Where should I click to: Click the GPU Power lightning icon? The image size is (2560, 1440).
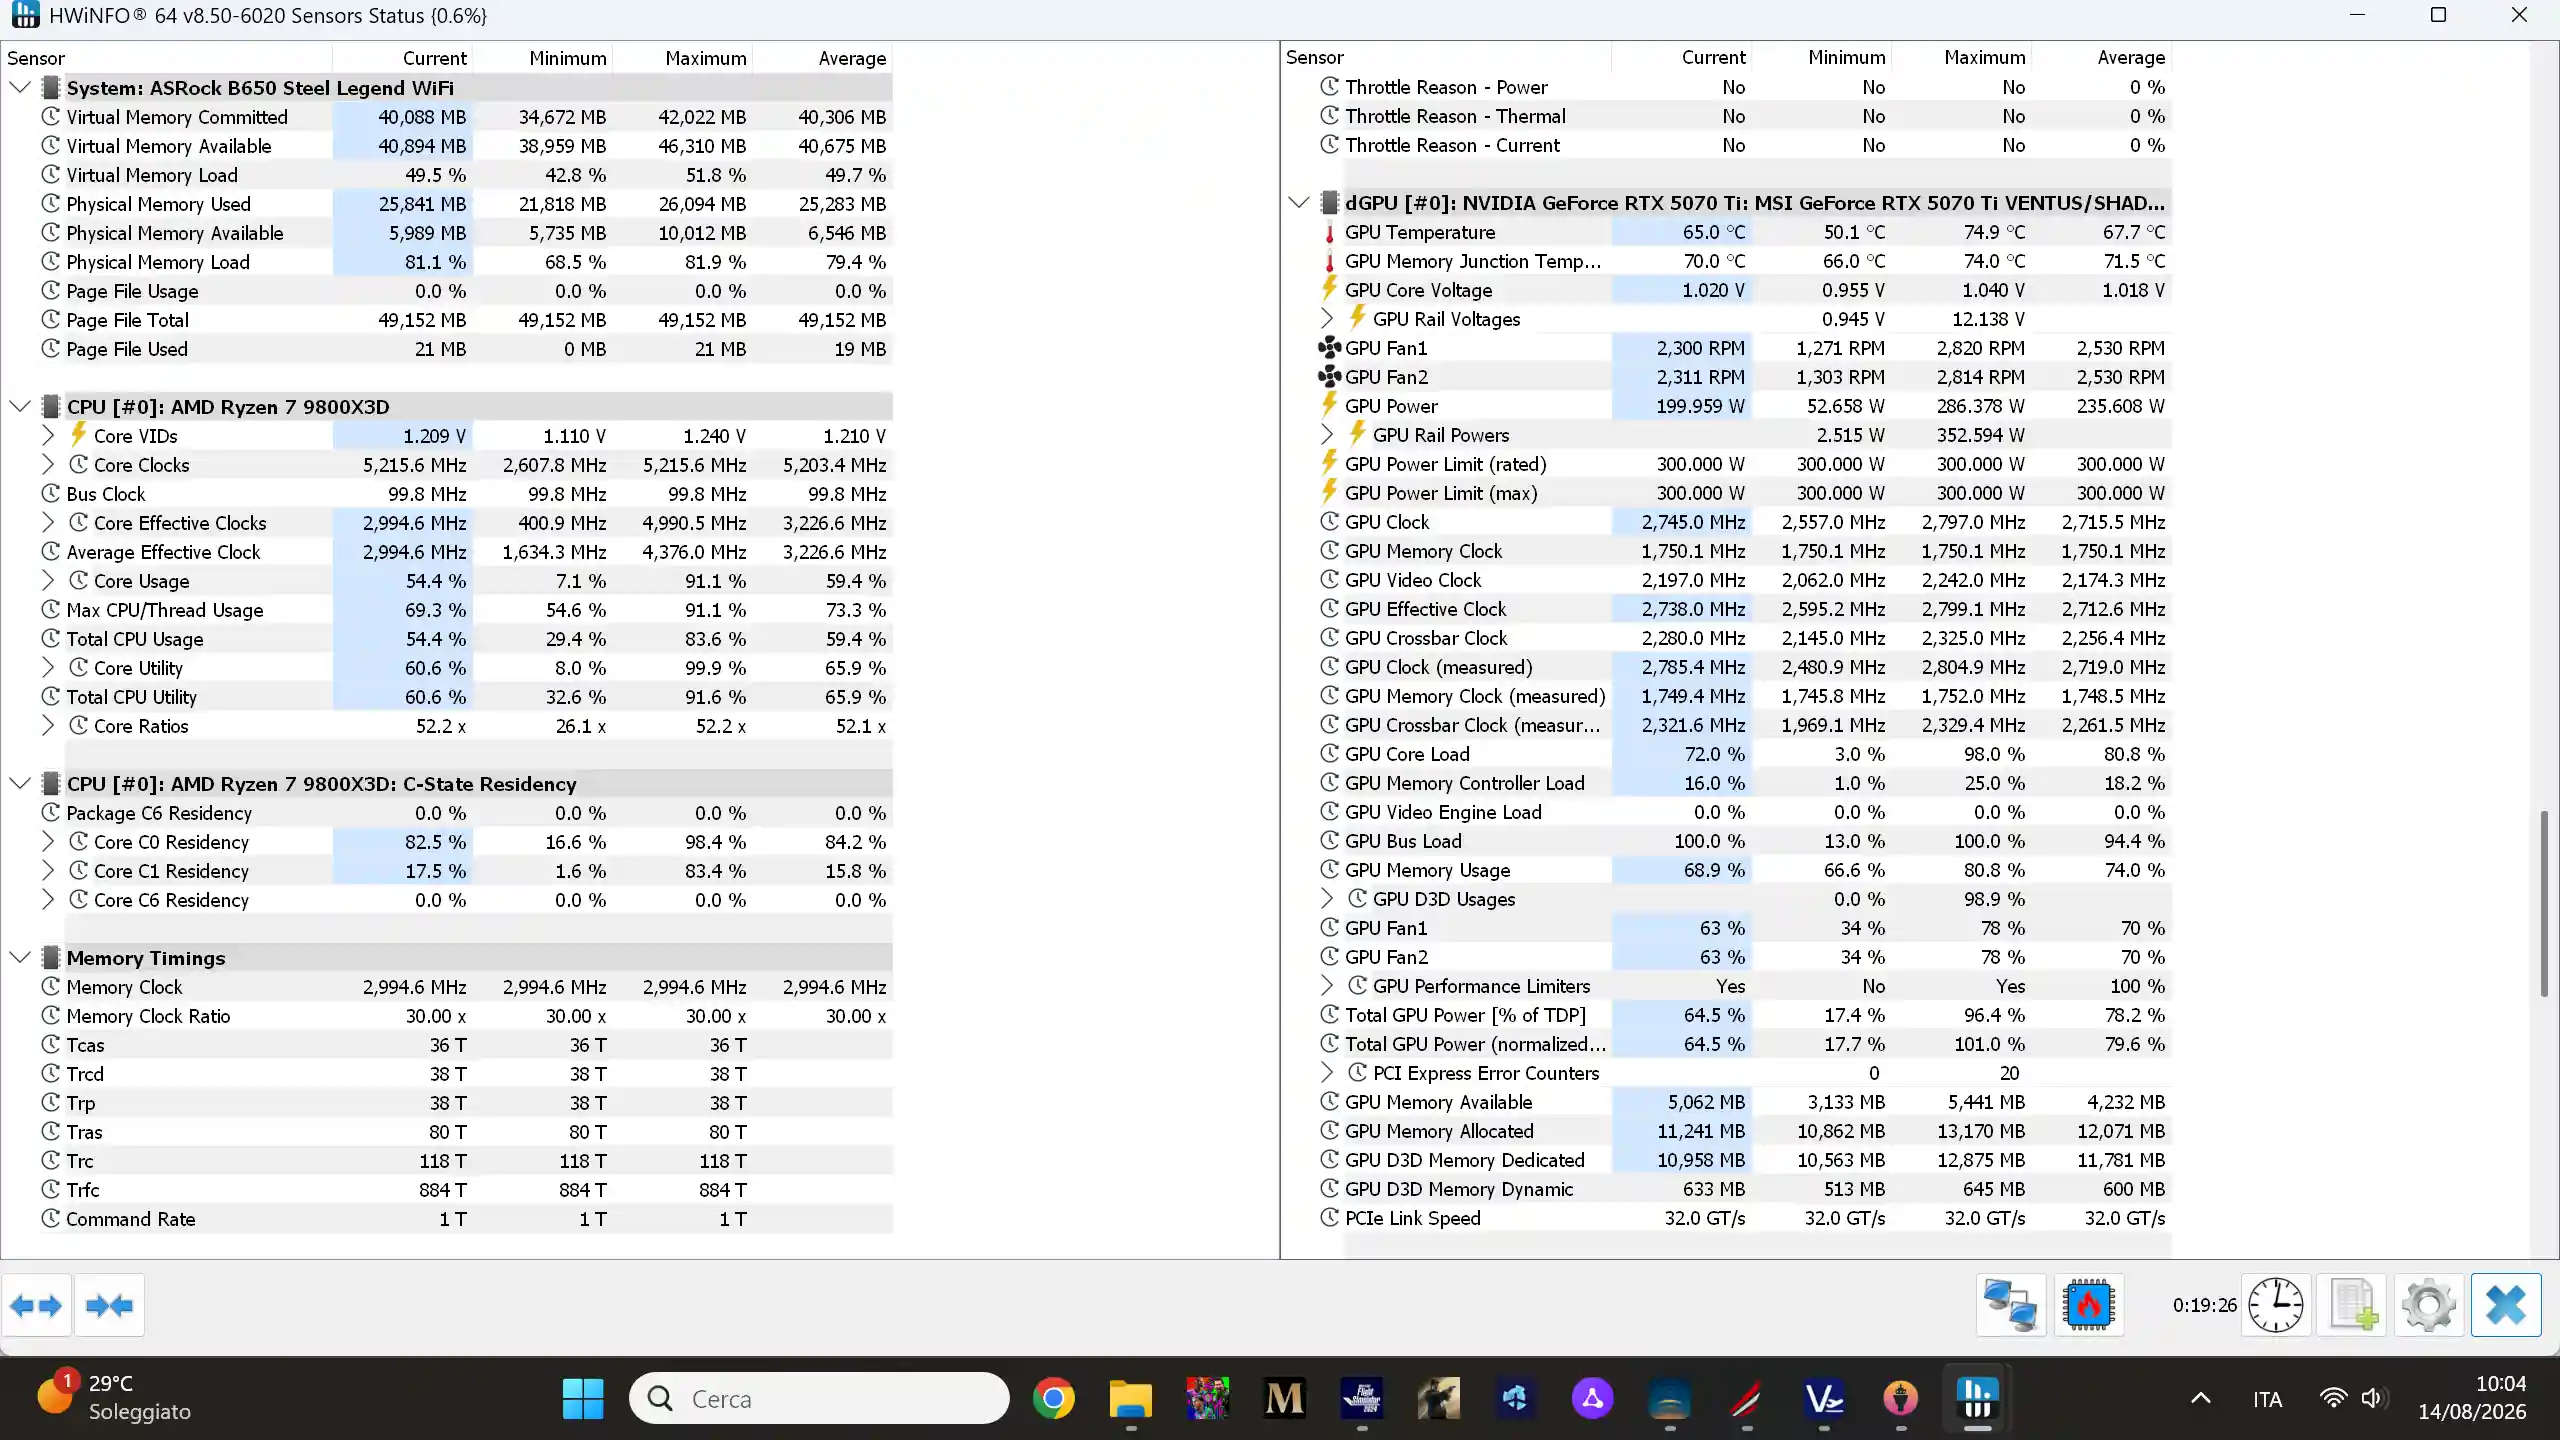[x=1329, y=405]
